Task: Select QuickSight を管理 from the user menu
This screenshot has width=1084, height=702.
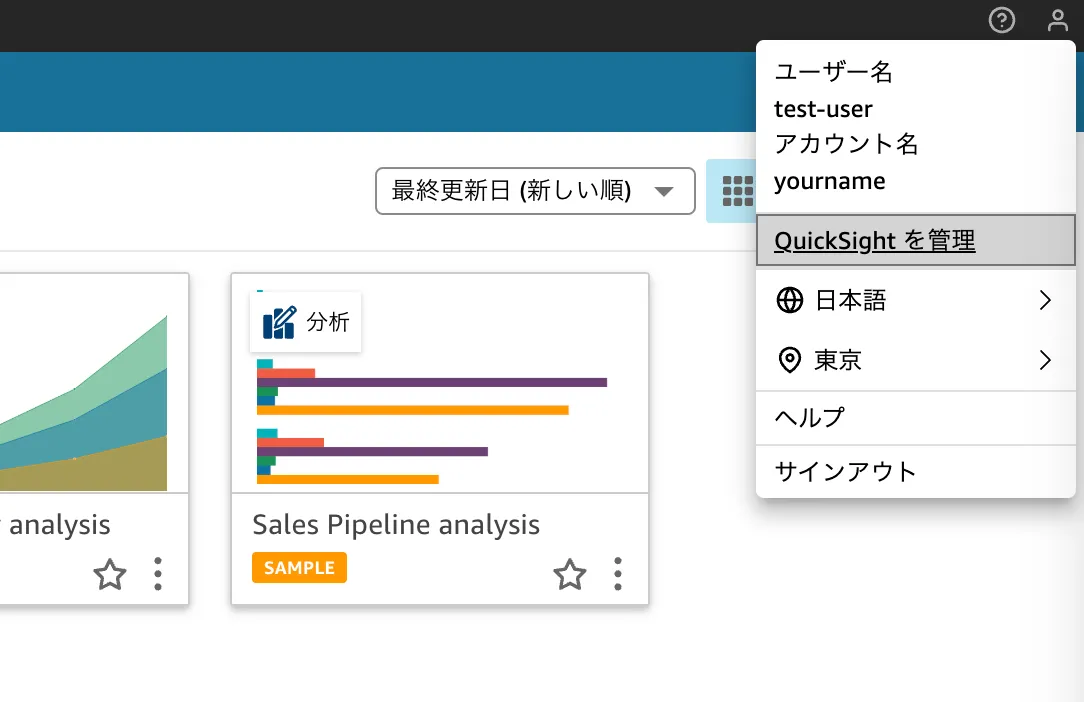Action: coord(875,240)
